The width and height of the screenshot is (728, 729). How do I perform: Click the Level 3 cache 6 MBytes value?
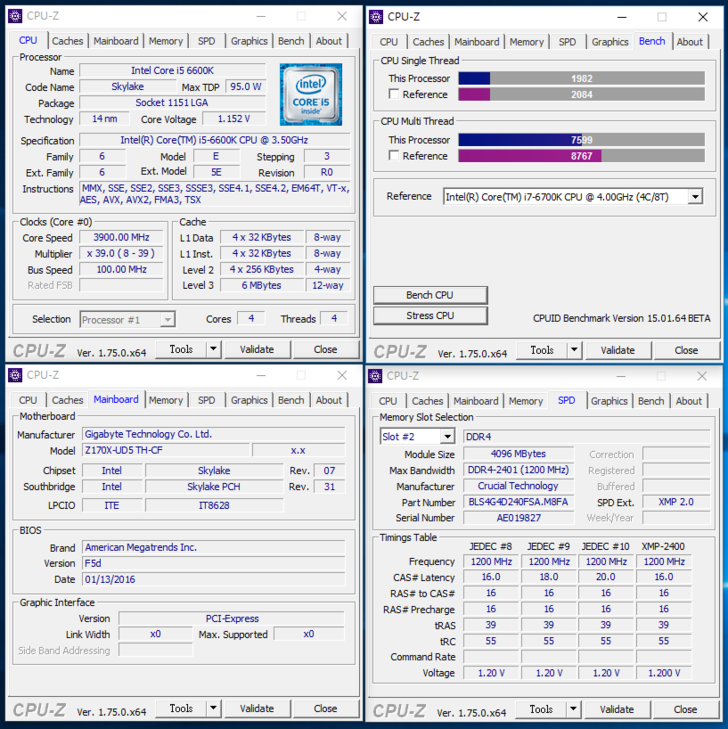point(262,285)
